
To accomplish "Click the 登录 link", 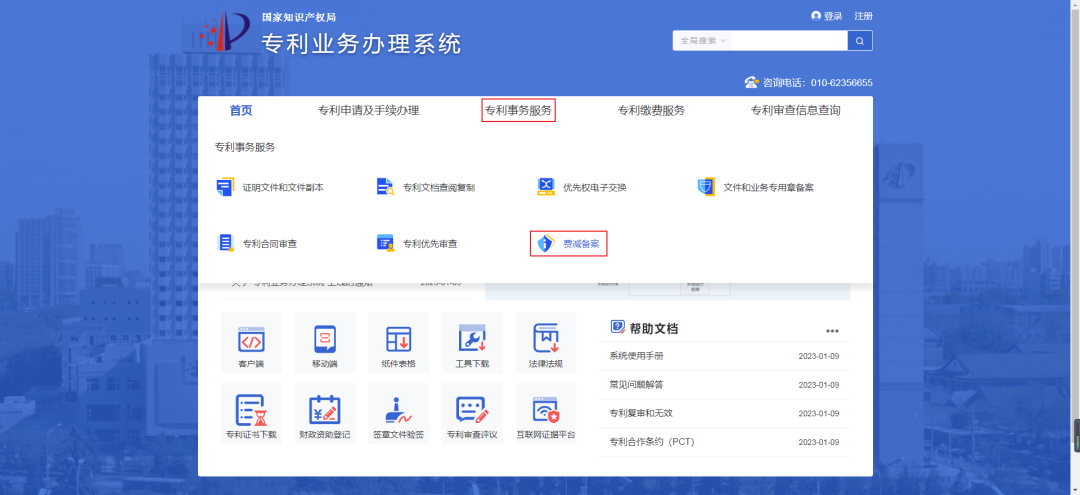I will point(832,16).
